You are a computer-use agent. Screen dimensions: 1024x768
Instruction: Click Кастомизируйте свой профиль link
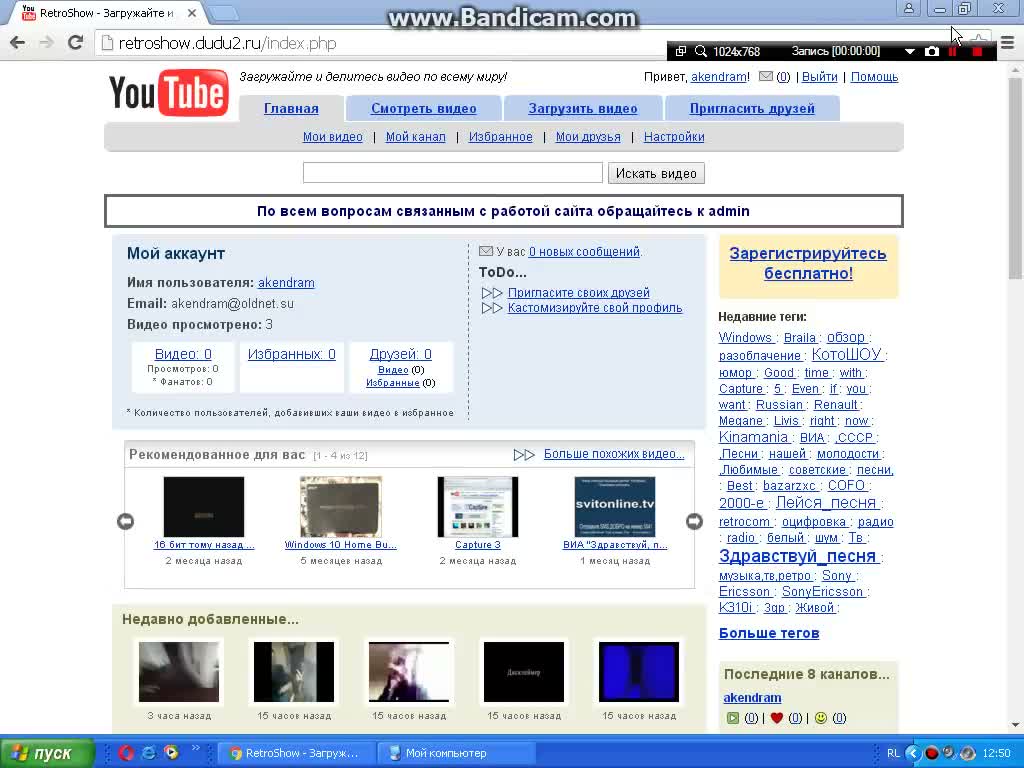pyautogui.click(x=595, y=308)
